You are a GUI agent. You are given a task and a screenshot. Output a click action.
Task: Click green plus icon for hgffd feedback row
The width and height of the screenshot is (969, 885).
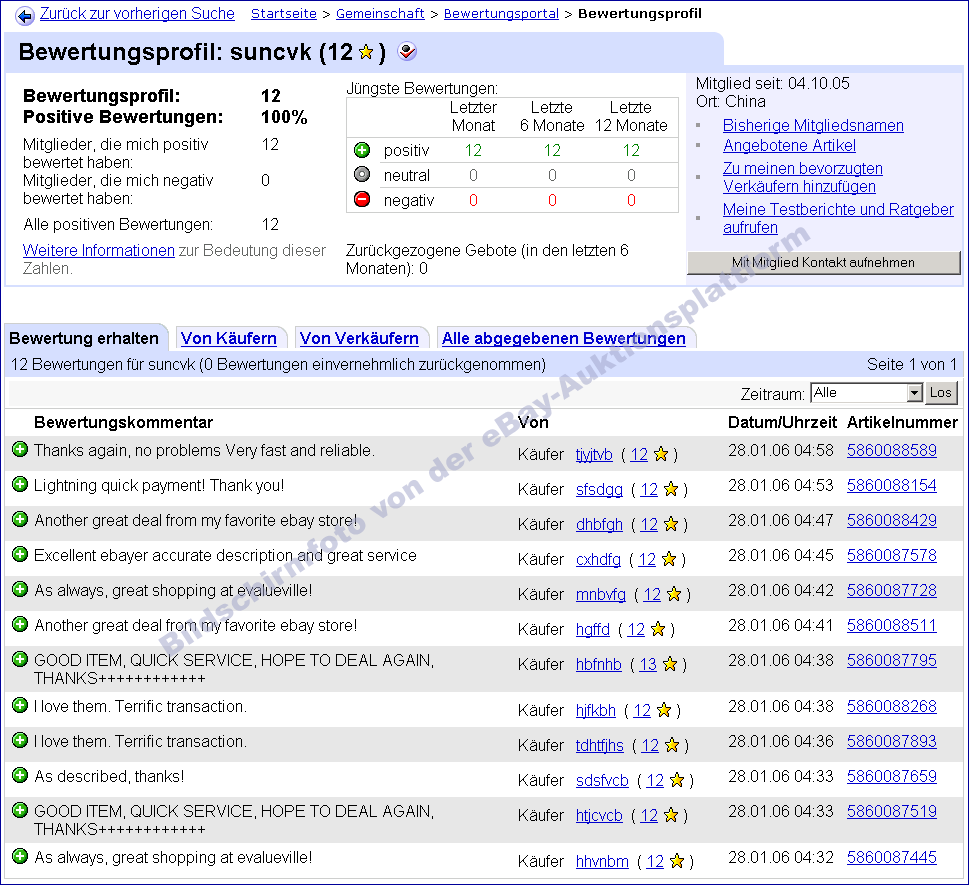pos(20,624)
